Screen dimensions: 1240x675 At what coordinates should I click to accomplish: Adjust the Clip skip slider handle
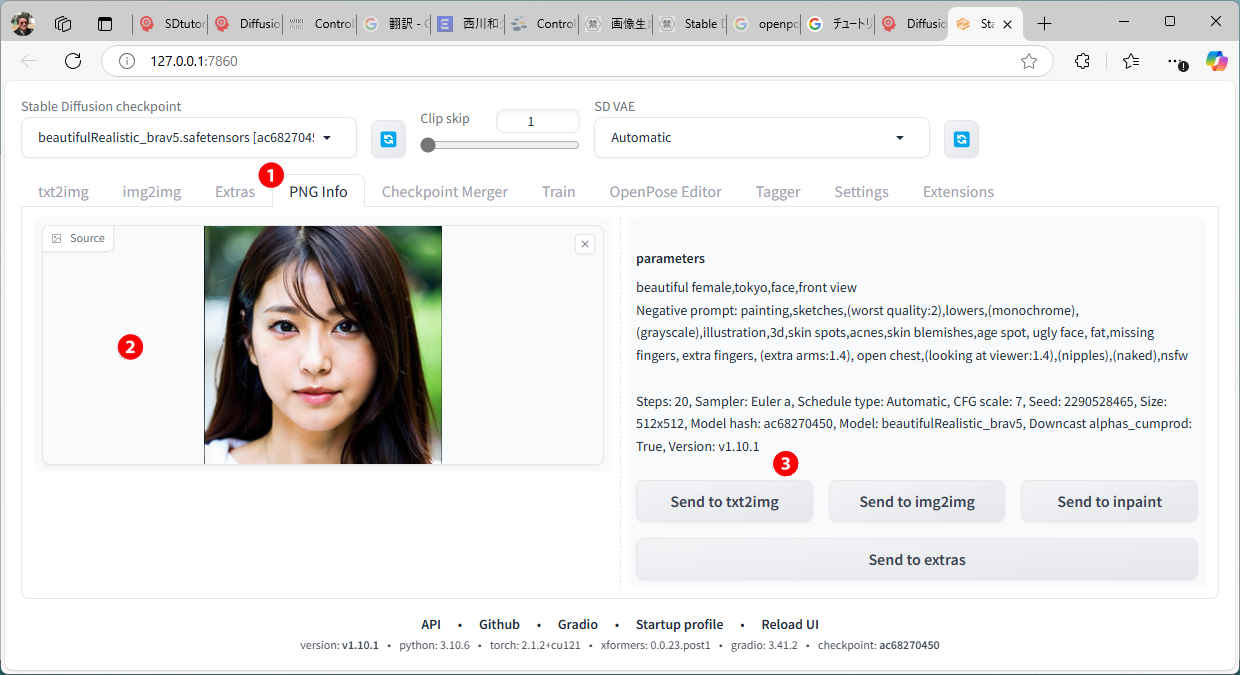(x=428, y=145)
